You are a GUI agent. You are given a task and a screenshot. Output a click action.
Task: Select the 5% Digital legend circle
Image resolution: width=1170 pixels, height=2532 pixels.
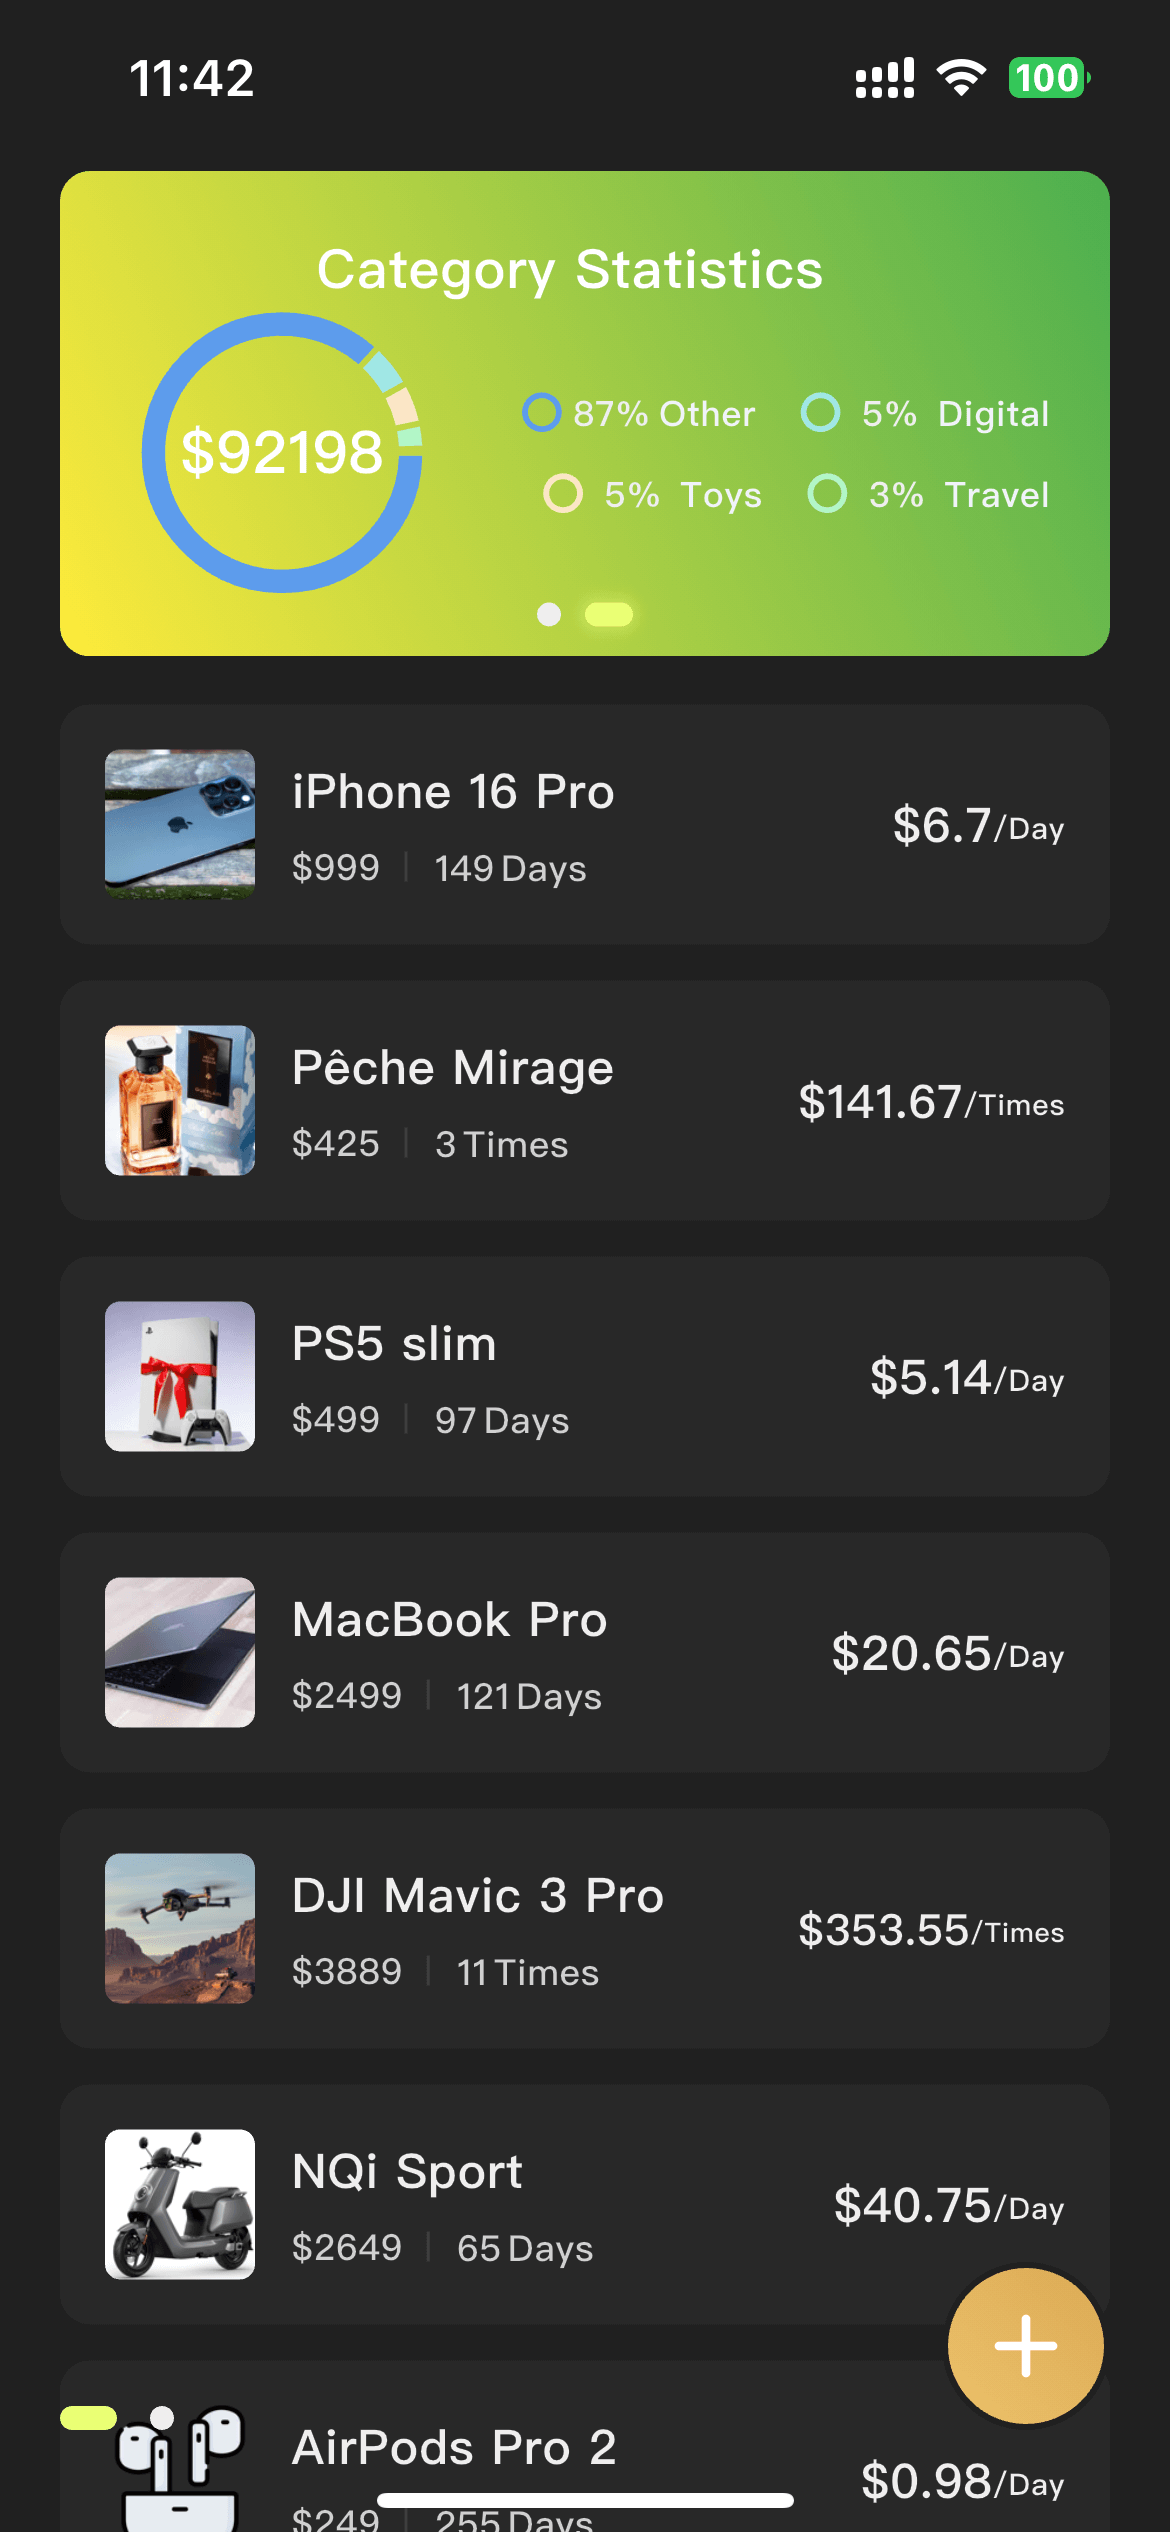[x=821, y=412]
